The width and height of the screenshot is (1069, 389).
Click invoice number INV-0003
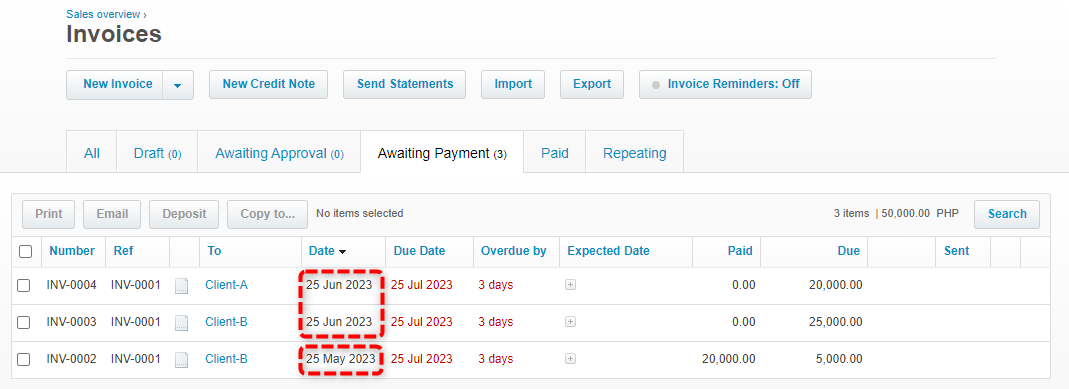tap(72, 322)
